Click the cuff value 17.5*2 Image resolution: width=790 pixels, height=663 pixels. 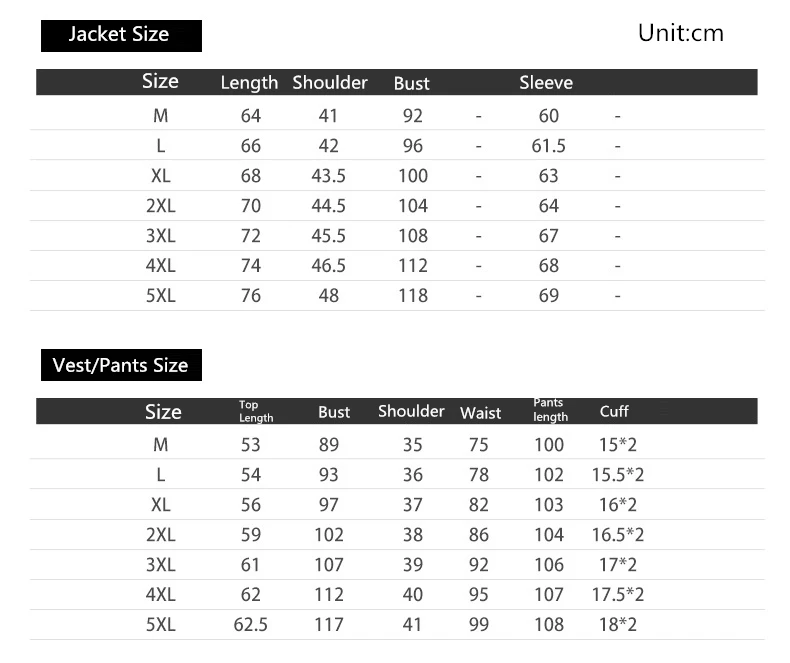click(x=618, y=594)
